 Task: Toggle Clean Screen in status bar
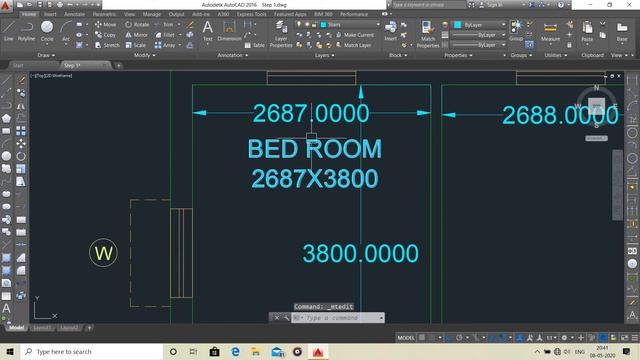point(625,338)
